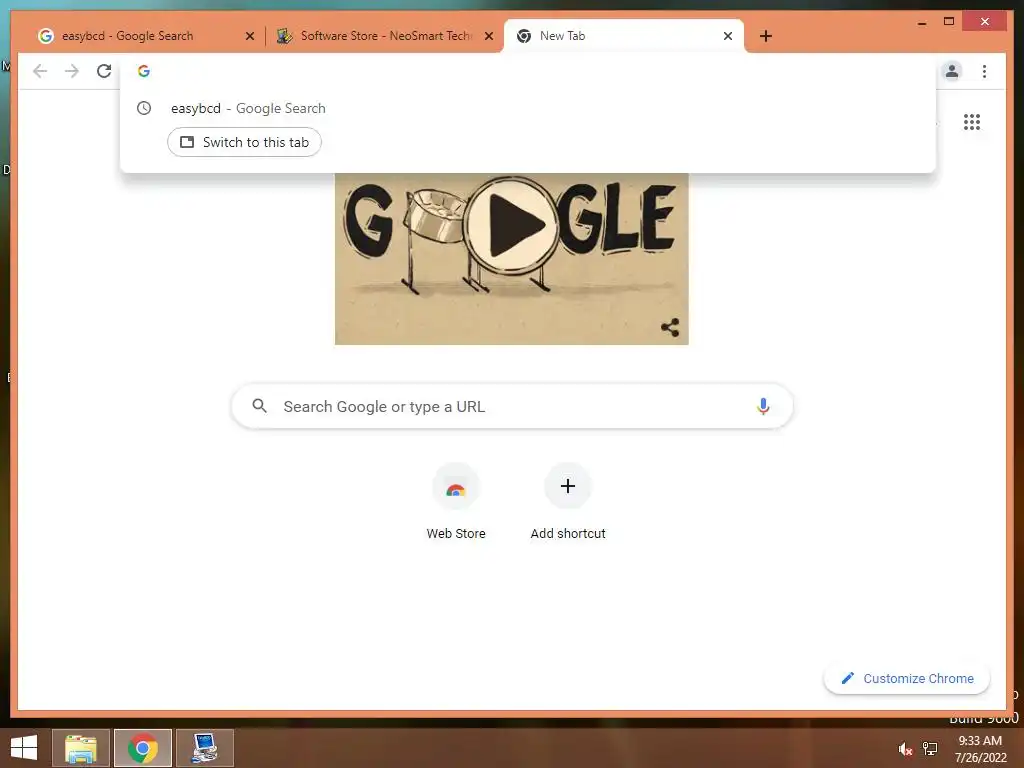
Task: Click the clock history icon beside easybcd
Action: point(144,108)
